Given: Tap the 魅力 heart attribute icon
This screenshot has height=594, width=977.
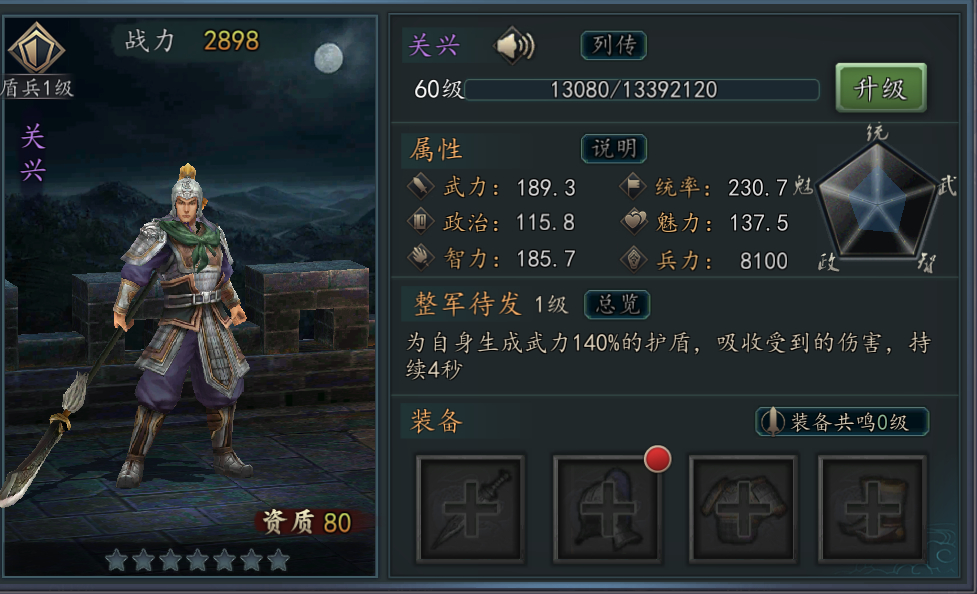Looking at the screenshot, I should click(x=634, y=222).
